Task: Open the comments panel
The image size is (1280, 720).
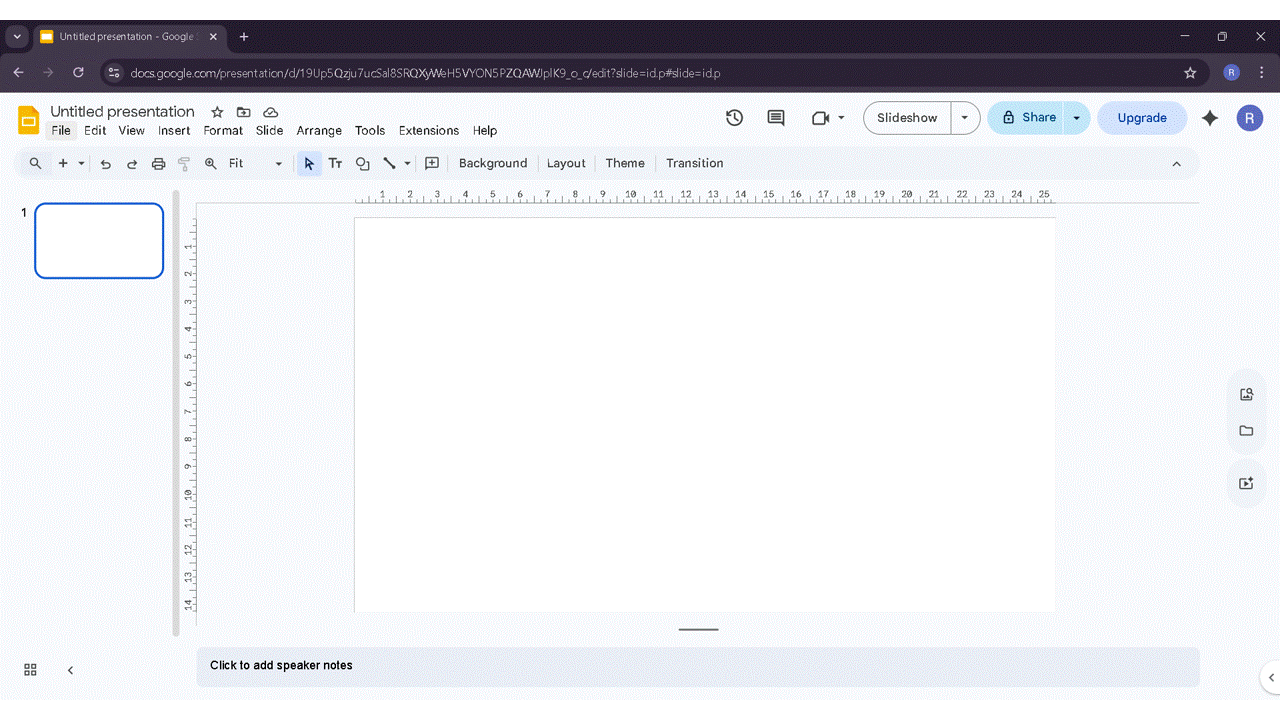Action: (776, 117)
